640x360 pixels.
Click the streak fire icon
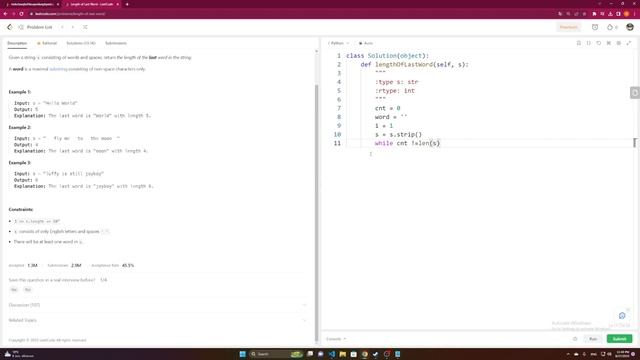pos(612,27)
